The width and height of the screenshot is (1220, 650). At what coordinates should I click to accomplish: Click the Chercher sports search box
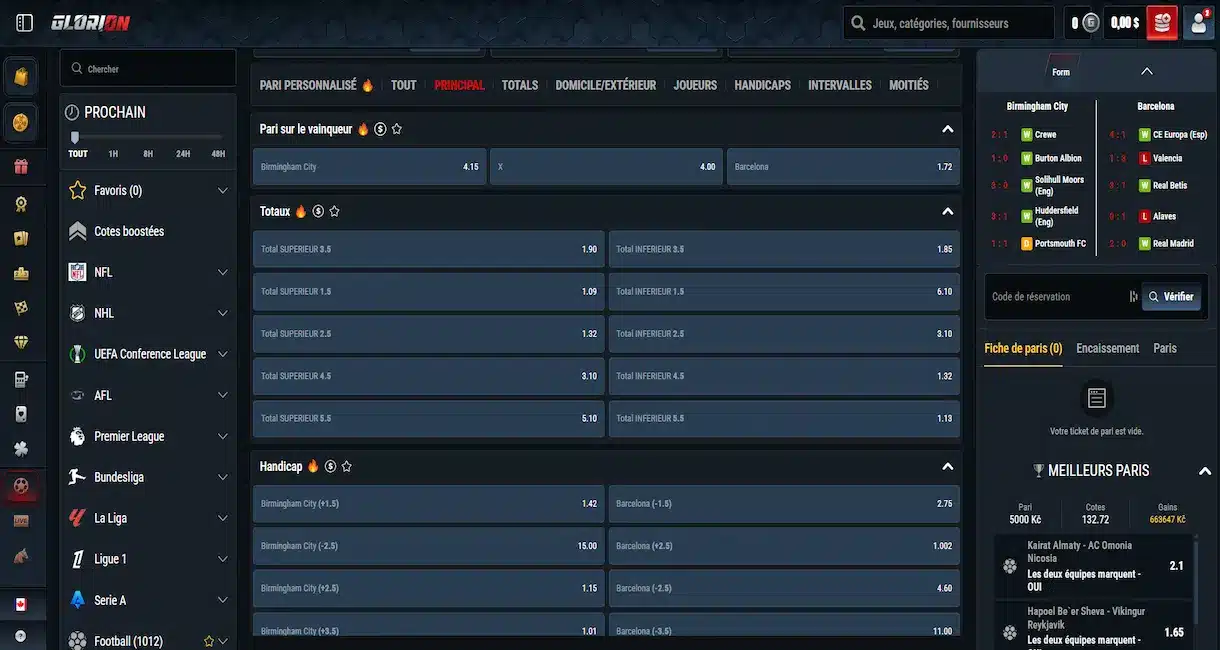coord(148,69)
